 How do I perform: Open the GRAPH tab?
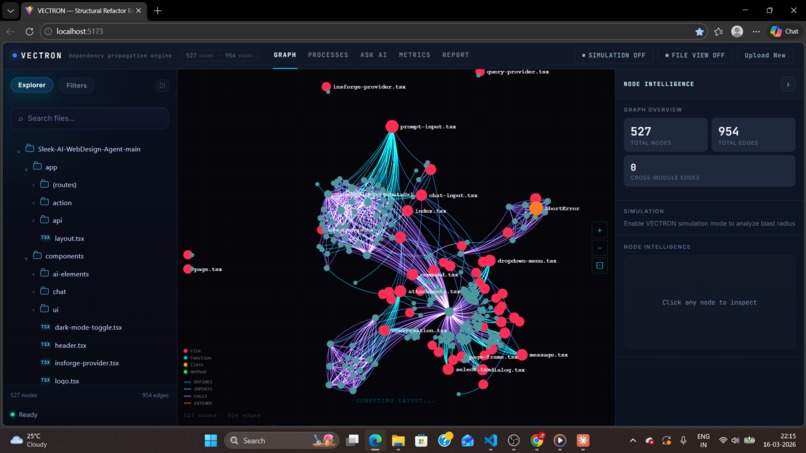(285, 55)
